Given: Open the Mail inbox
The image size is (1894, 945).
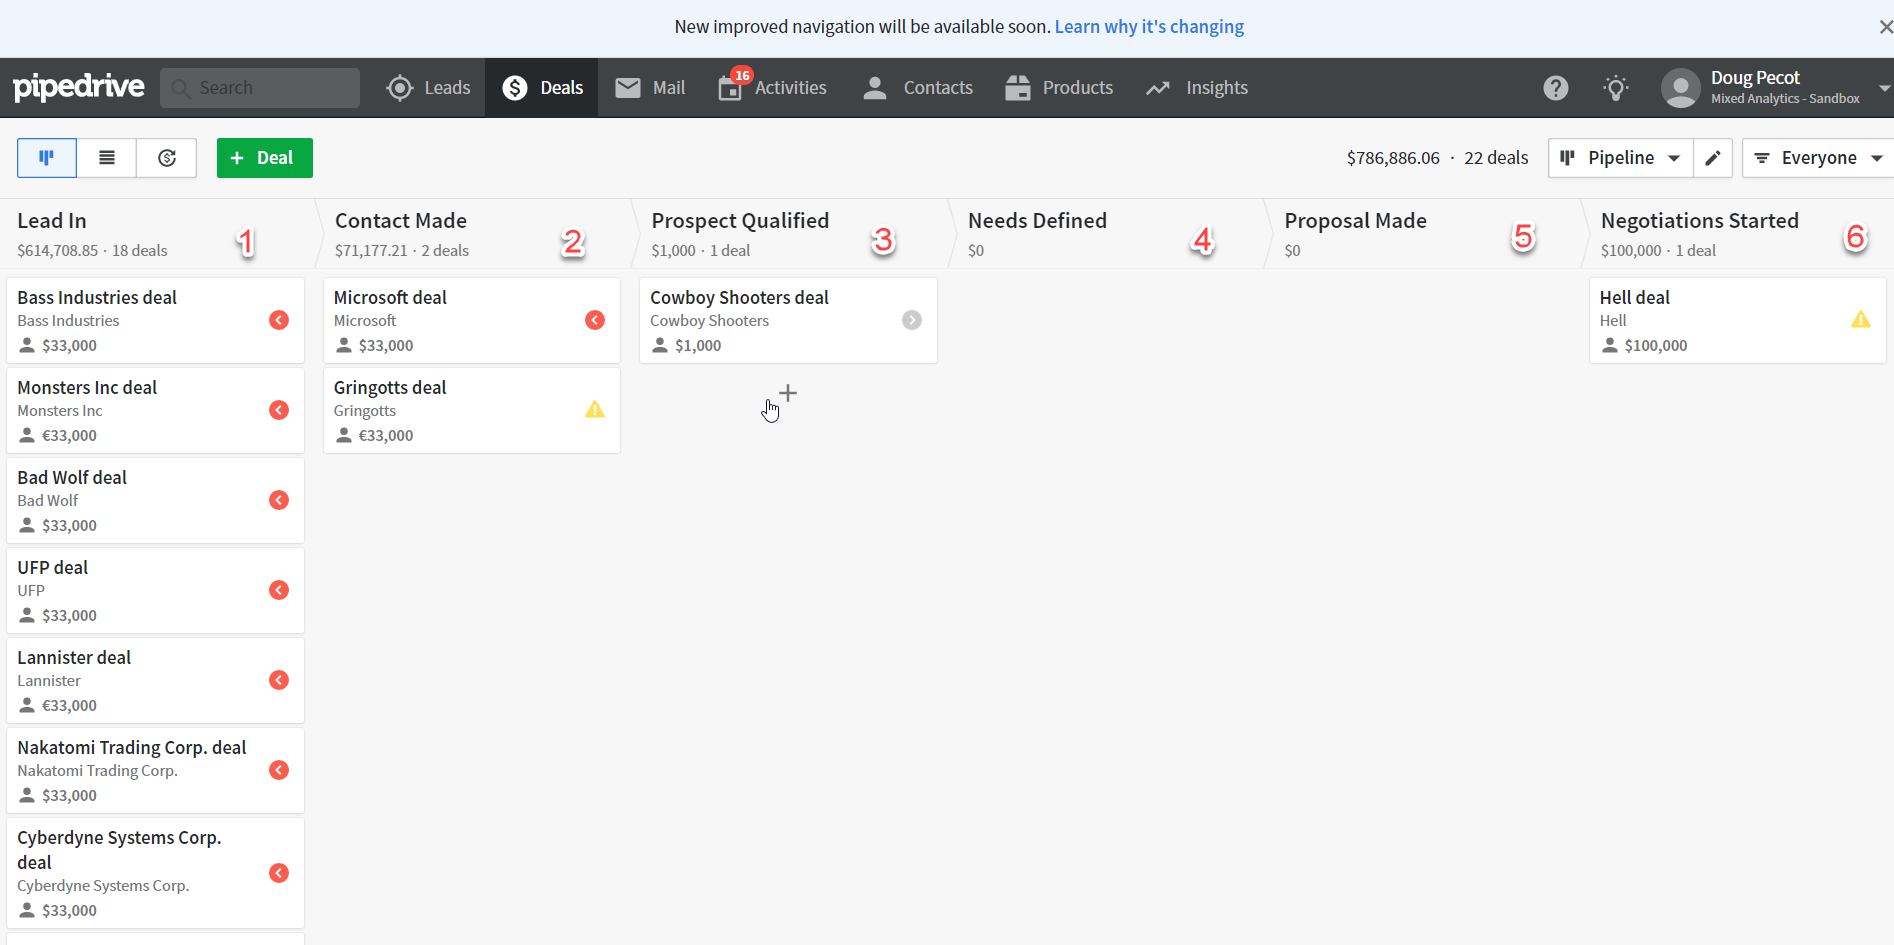Looking at the screenshot, I should [649, 87].
